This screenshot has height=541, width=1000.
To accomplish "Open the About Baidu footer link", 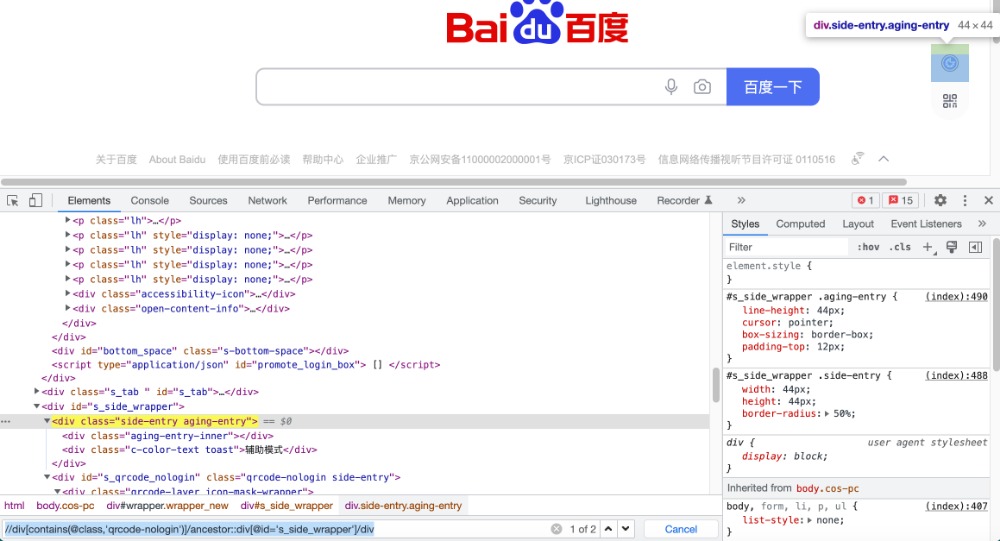I will [177, 159].
